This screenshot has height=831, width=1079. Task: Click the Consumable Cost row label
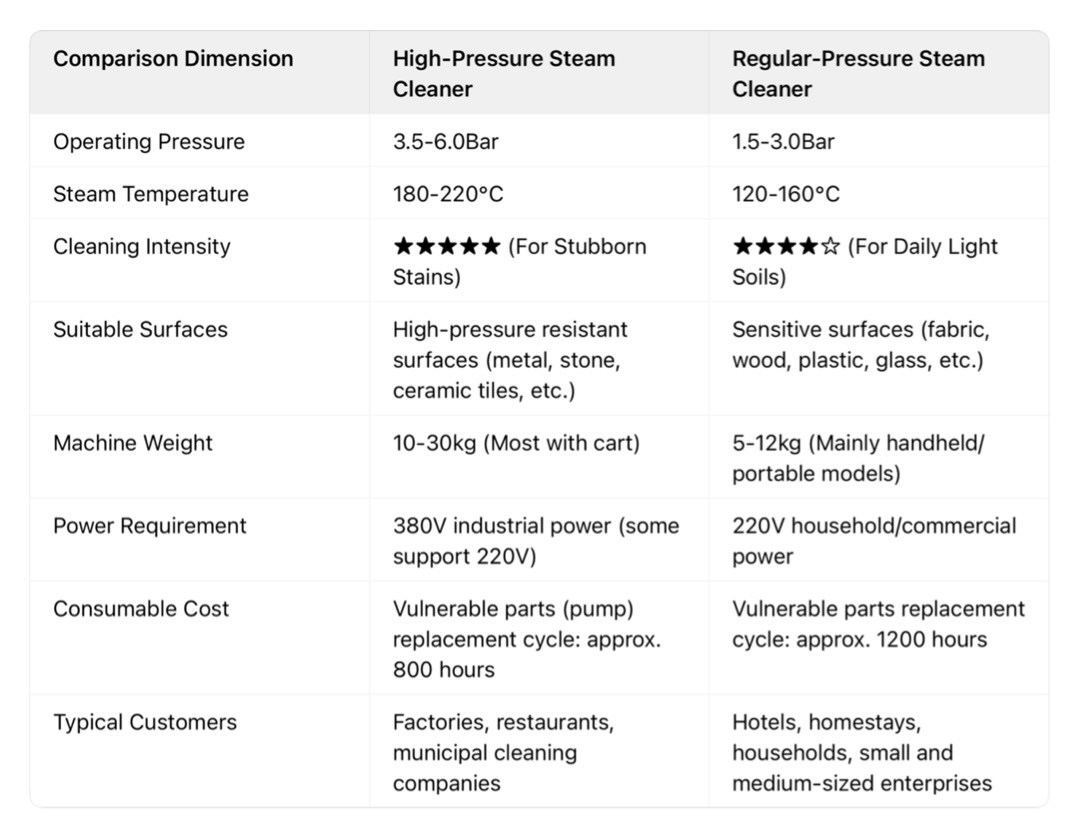141,609
